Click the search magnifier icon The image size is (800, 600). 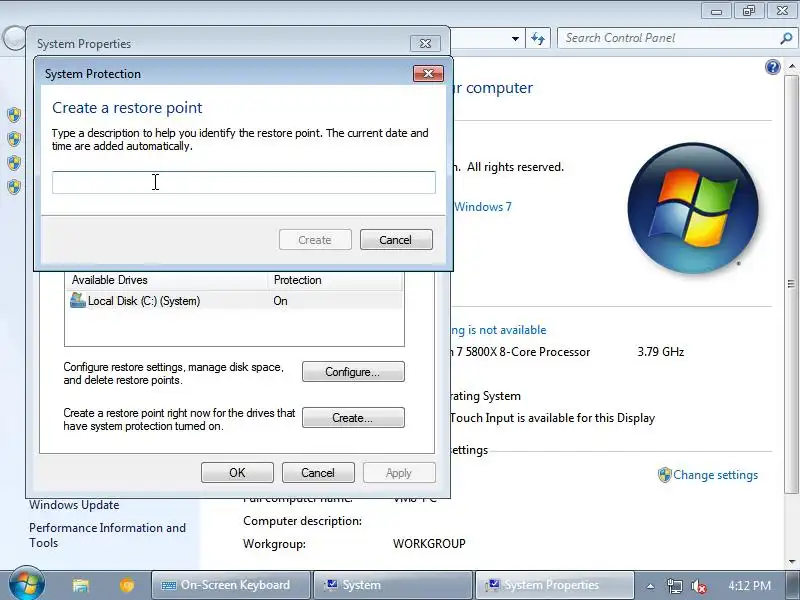[786, 38]
